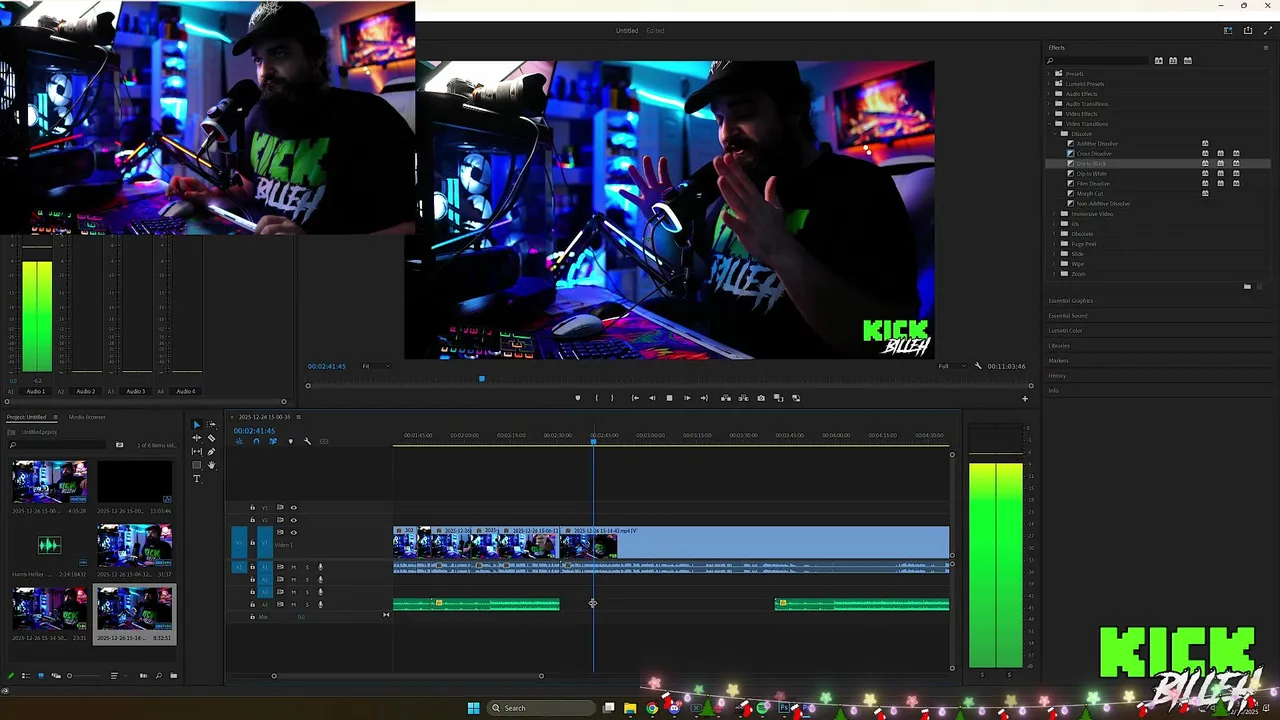Image resolution: width=1280 pixels, height=720 pixels.
Task: Add a marker from timeline header
Action: 291,441
